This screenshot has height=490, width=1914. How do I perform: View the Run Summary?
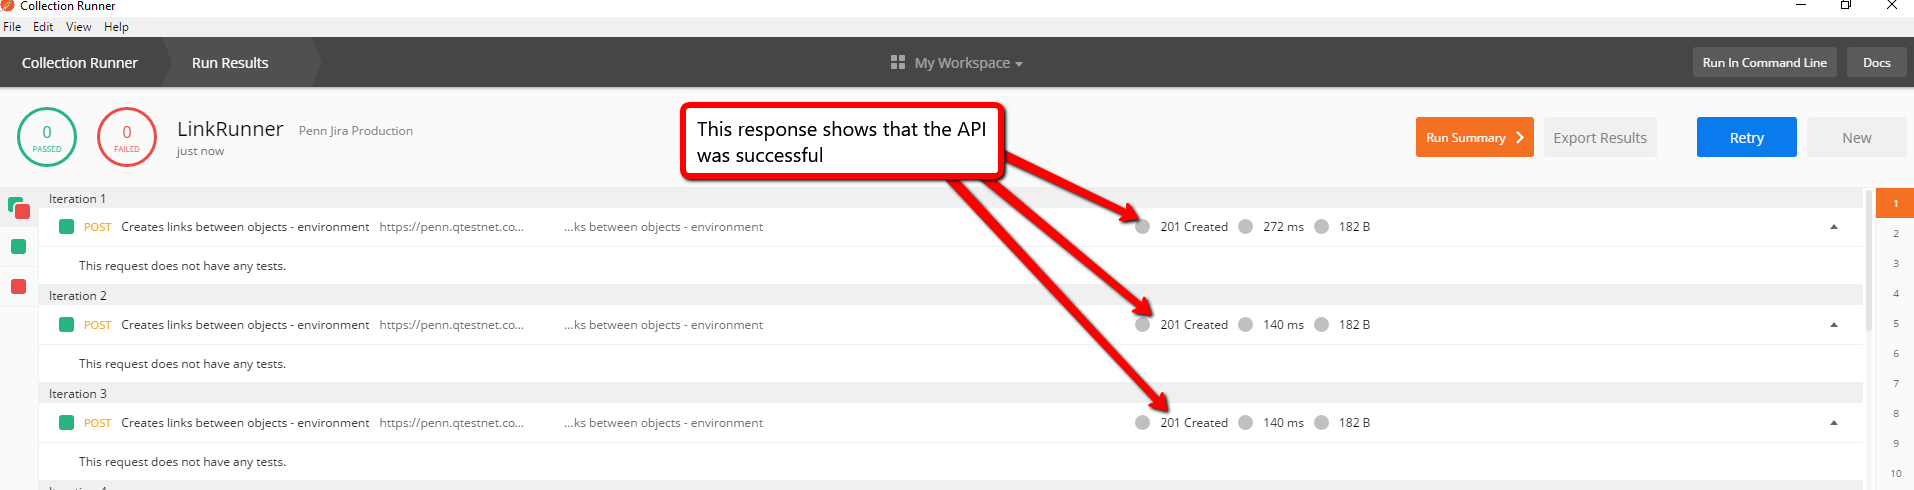coord(1474,137)
